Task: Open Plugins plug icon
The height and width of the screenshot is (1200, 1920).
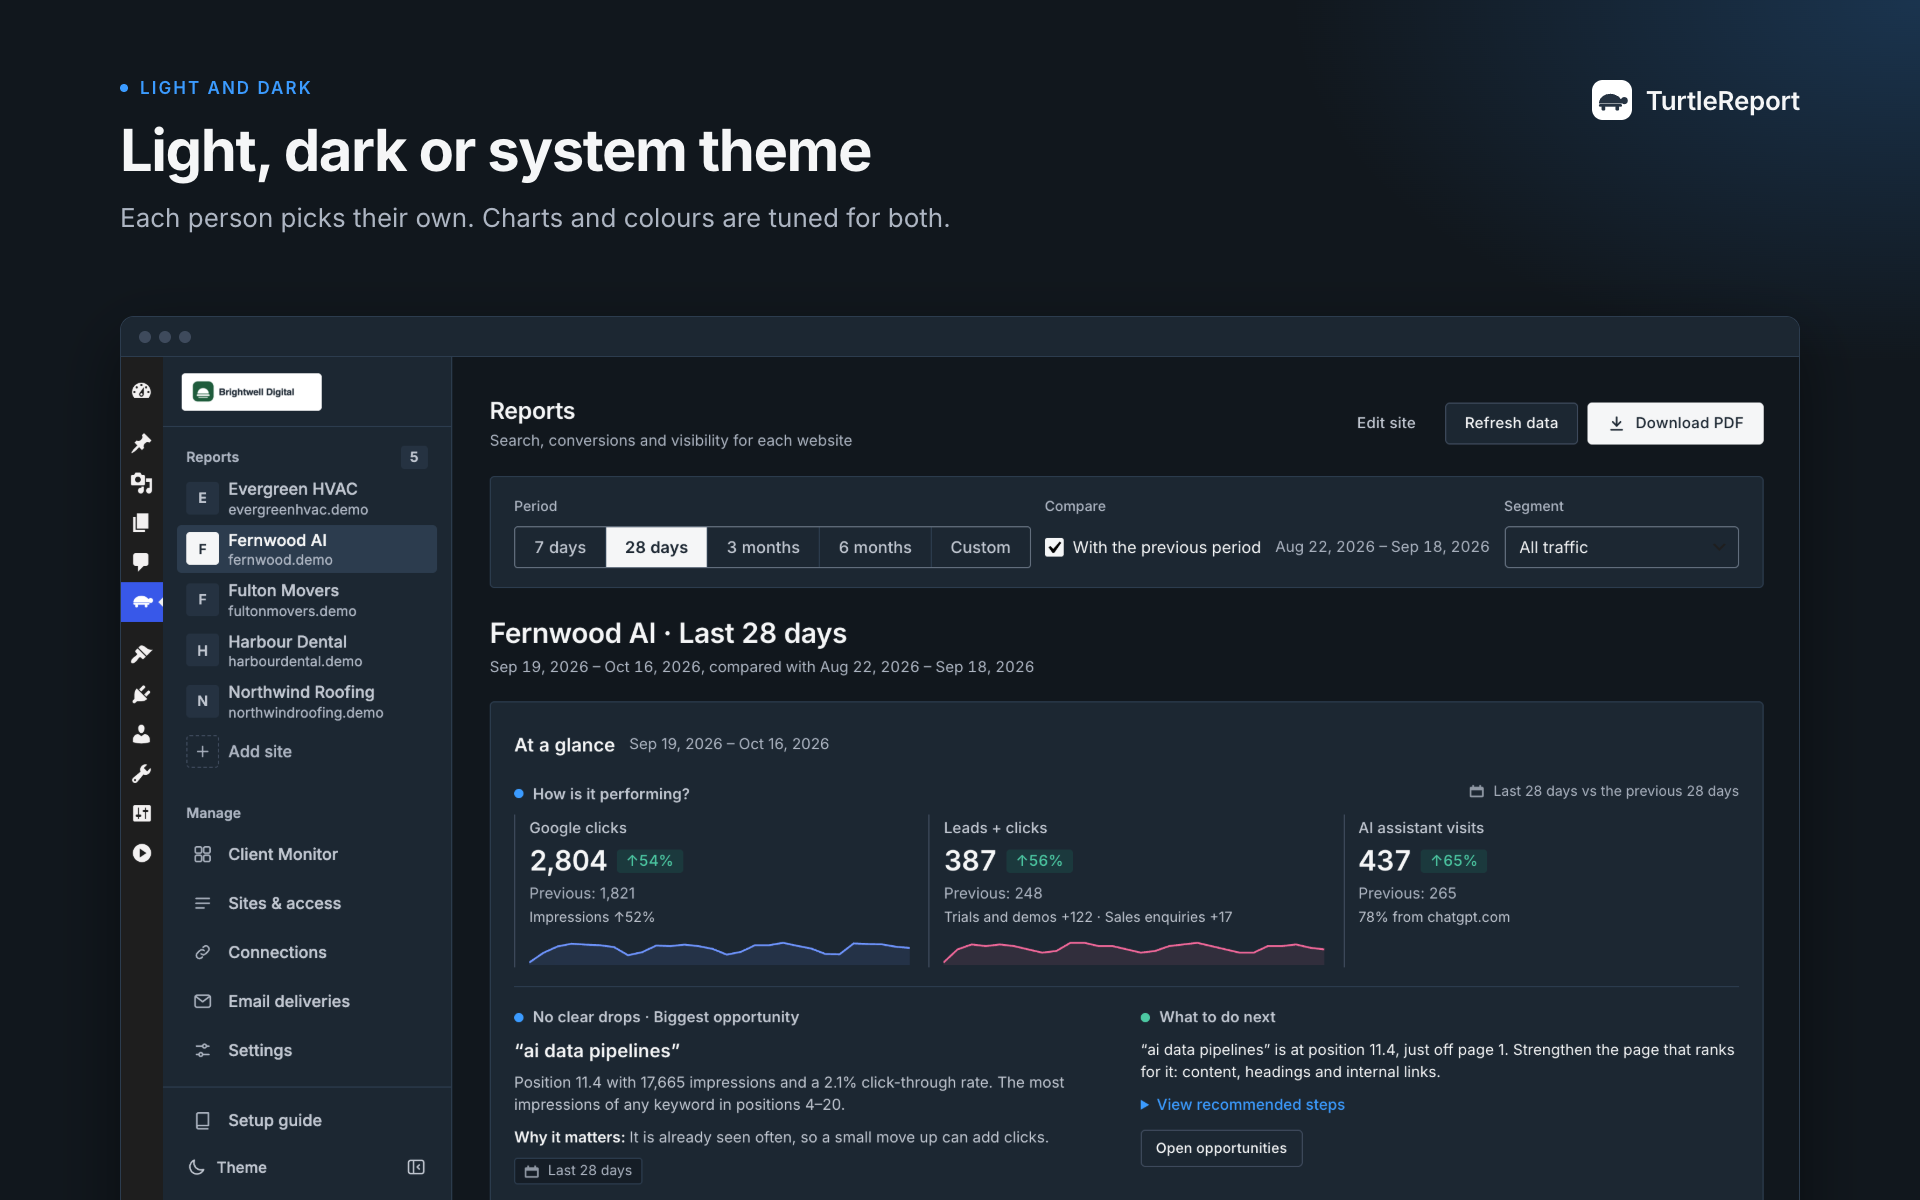Action: [x=141, y=694]
